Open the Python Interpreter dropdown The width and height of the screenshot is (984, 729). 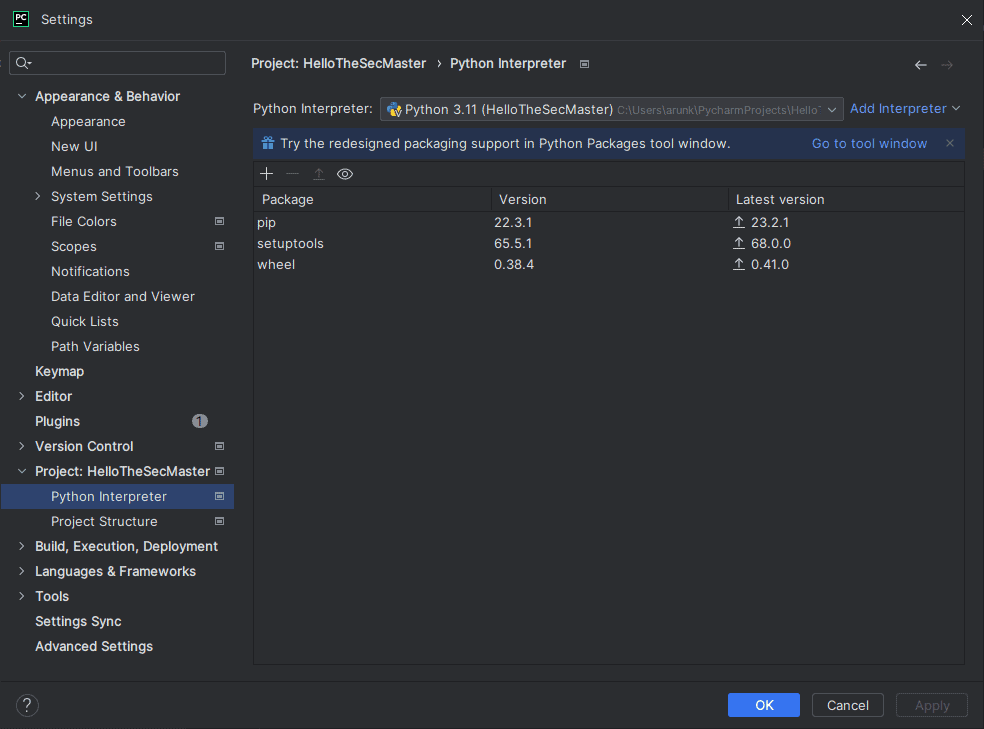[x=611, y=109]
